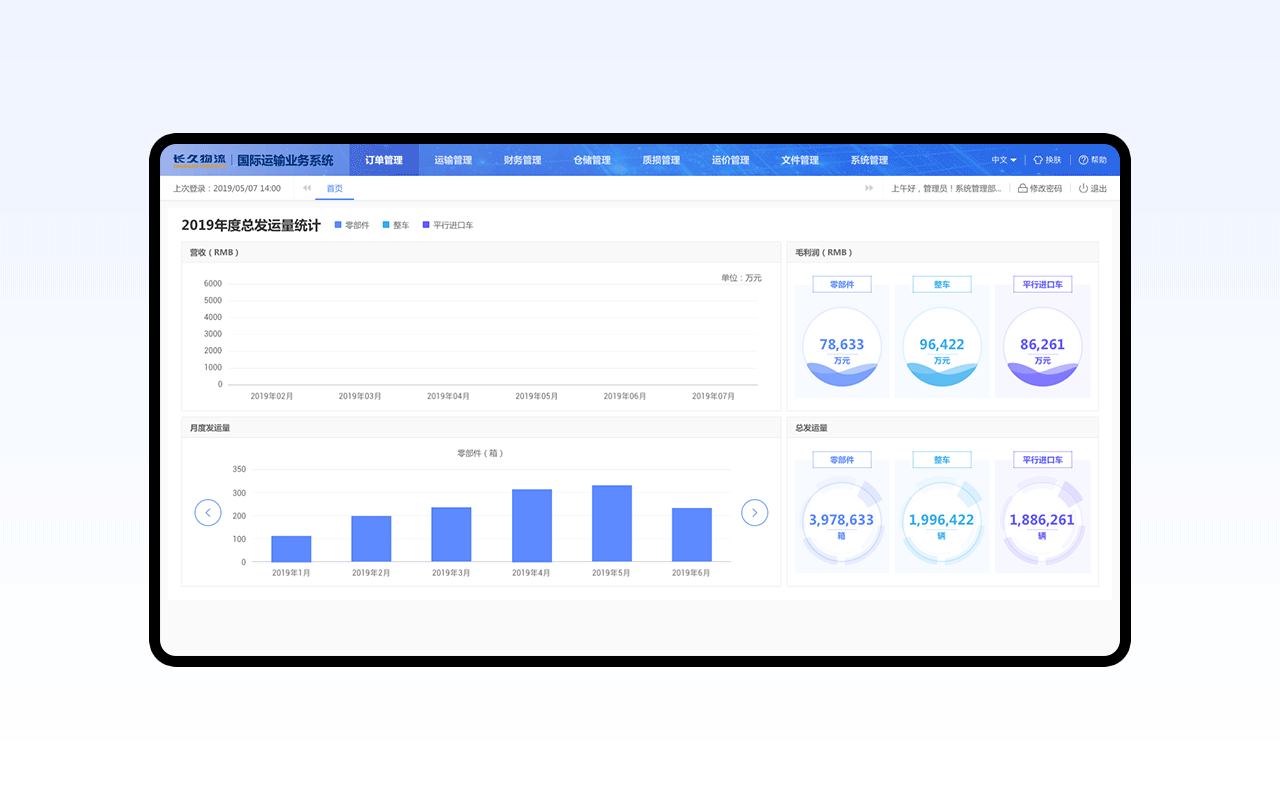This screenshot has width=1280, height=800.
Task: Click the 上次登录 timestamp text
Action: click(227, 188)
